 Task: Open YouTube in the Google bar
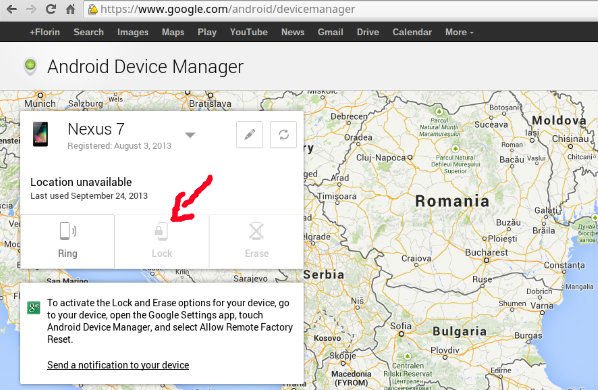[x=249, y=32]
